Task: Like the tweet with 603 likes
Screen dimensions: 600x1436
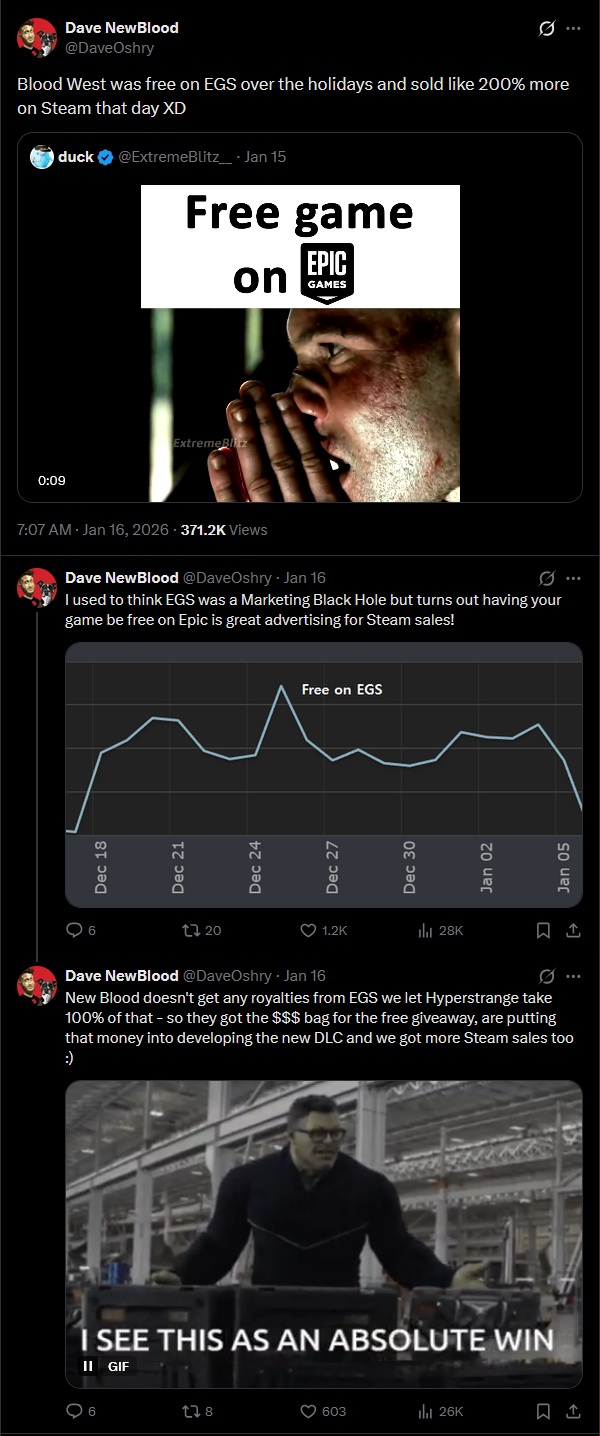Action: tap(309, 1411)
